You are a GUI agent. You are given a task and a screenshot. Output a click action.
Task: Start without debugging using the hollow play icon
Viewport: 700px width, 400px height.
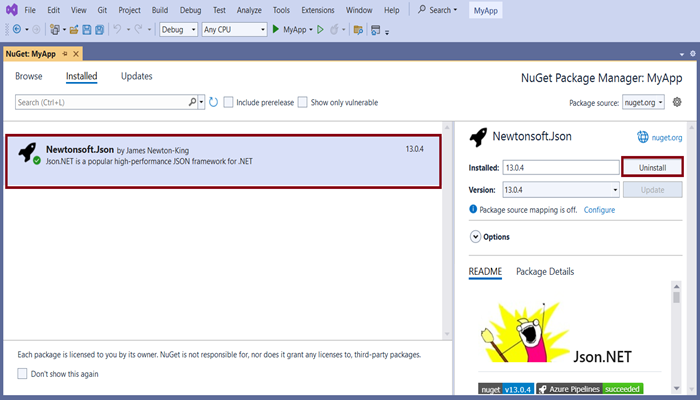320,30
